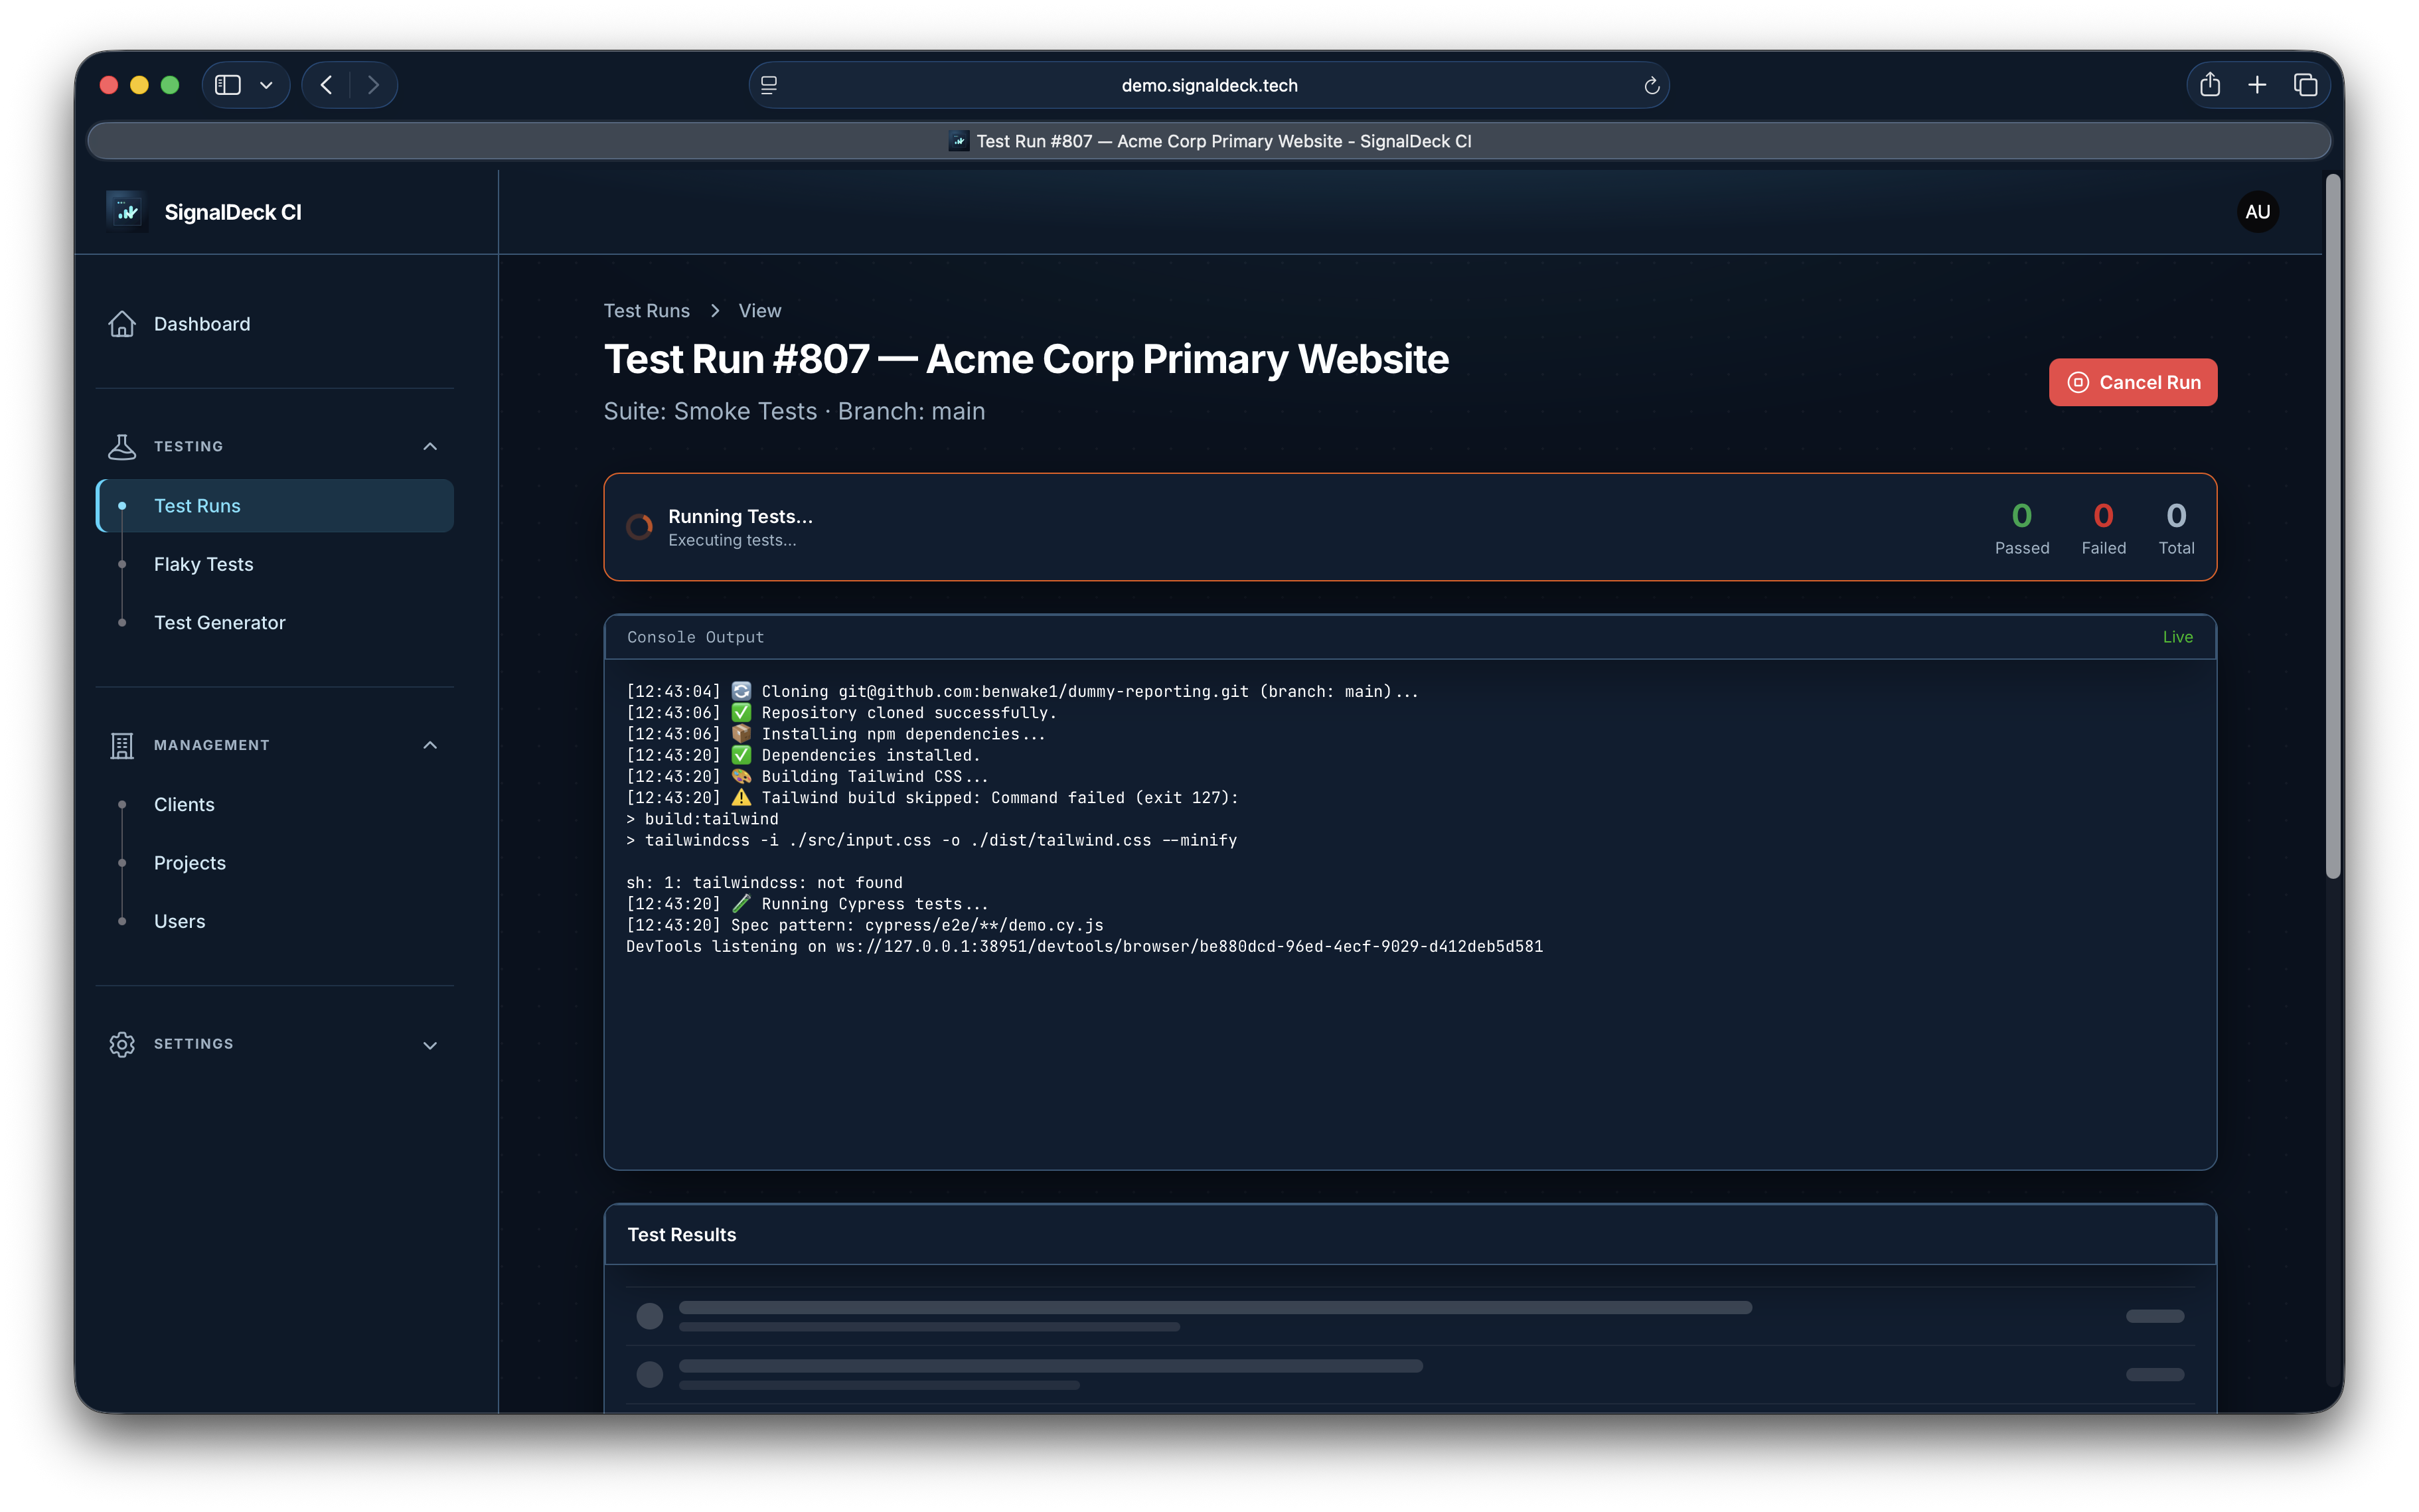Click the Test Runs breadcrumb link
This screenshot has width=2419, height=1512.
[x=647, y=311]
